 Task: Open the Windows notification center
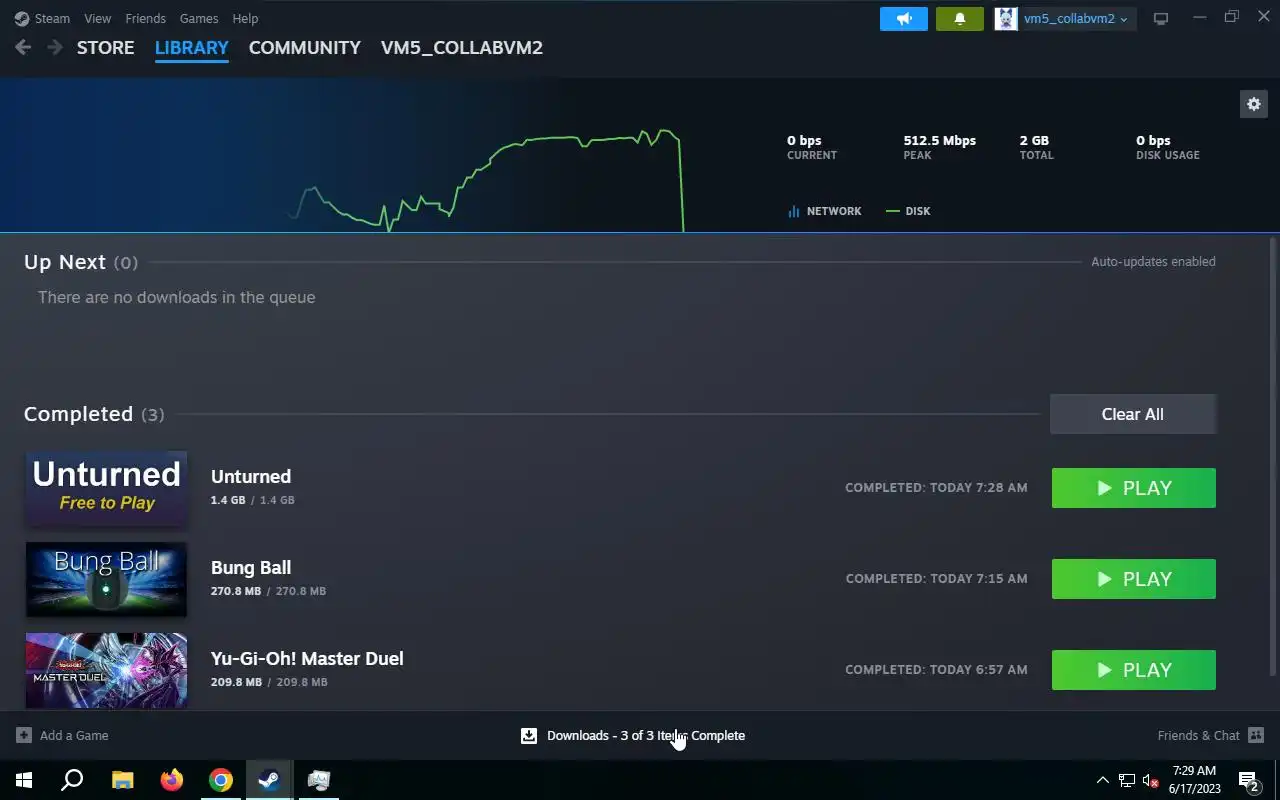point(1248,780)
